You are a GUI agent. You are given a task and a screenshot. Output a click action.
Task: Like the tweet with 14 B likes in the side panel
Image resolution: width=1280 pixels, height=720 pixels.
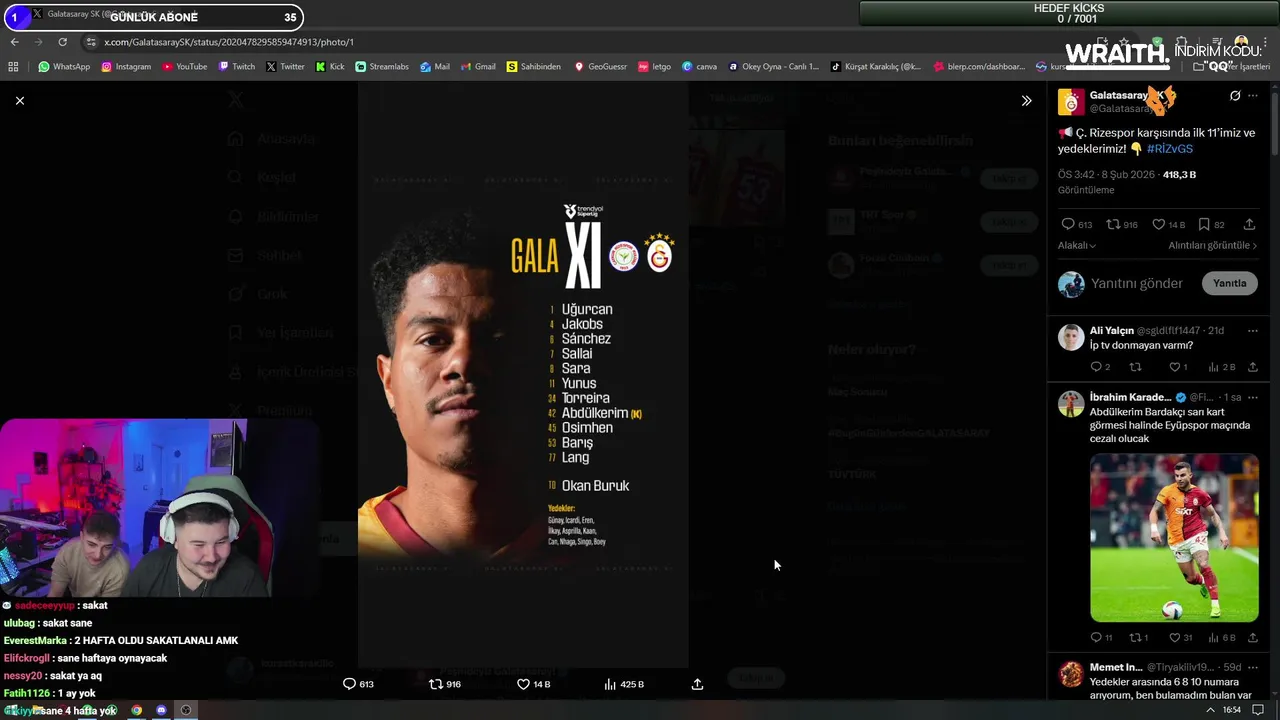[x=1168, y=225]
